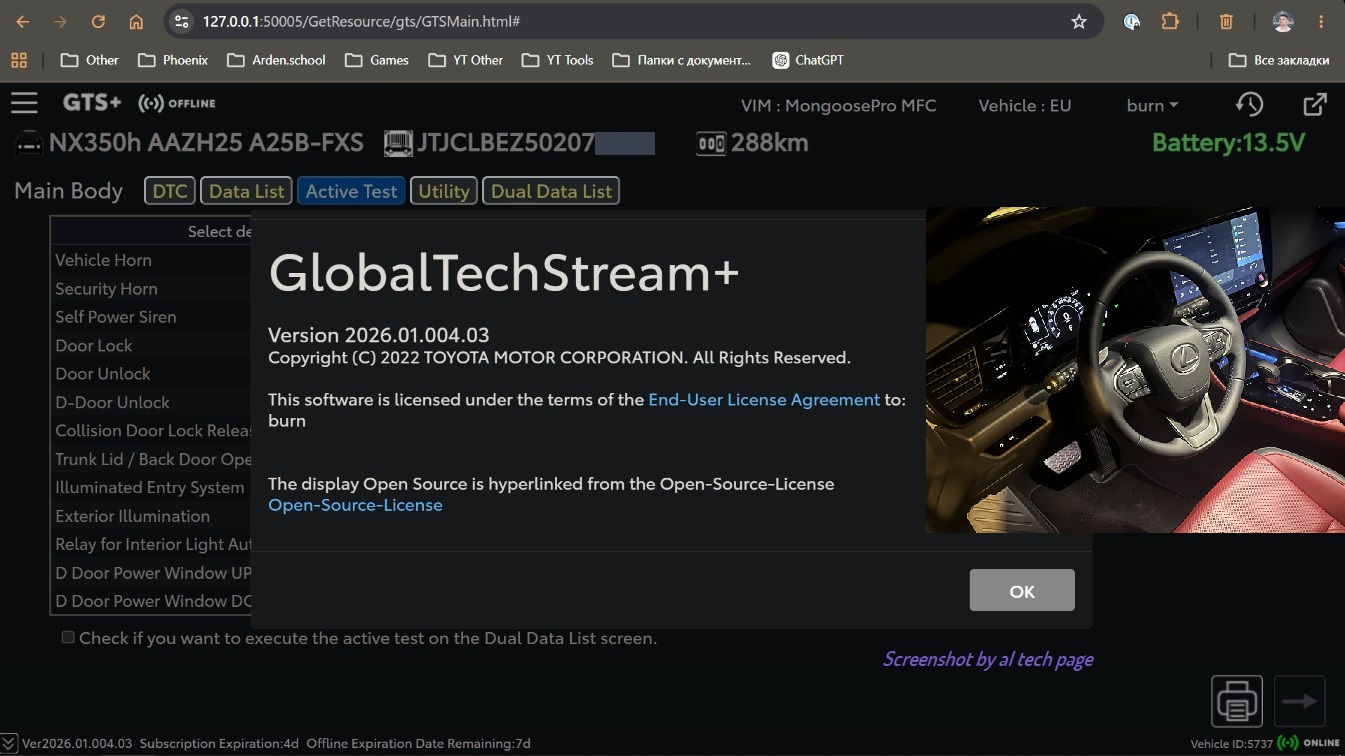Expand the Папки с документ... bookmarks folder
The image size is (1345, 756).
(x=682, y=60)
